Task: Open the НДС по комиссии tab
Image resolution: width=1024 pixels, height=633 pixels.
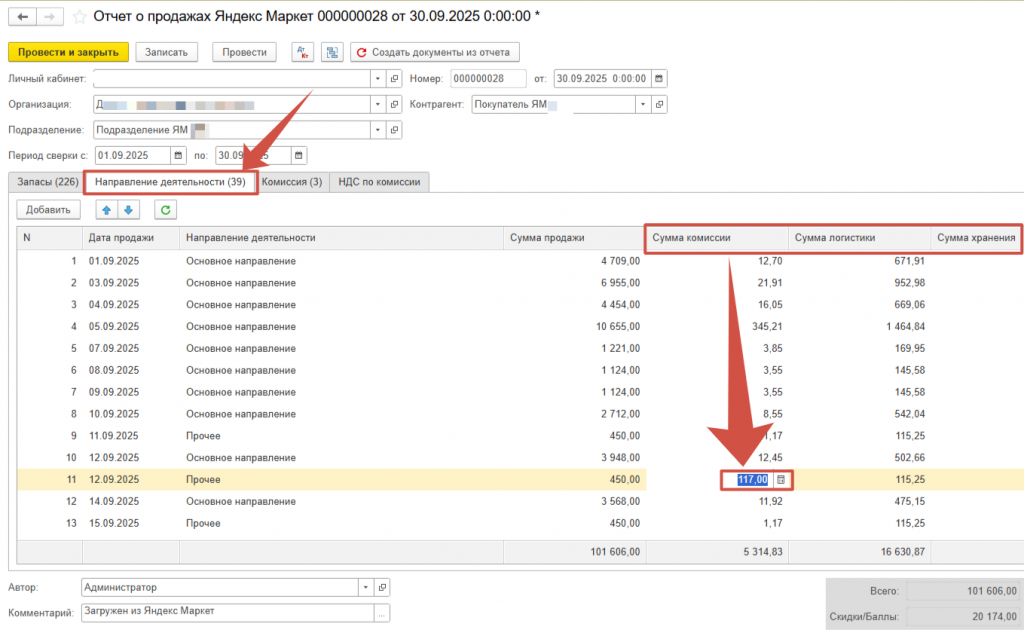Action: (x=380, y=182)
